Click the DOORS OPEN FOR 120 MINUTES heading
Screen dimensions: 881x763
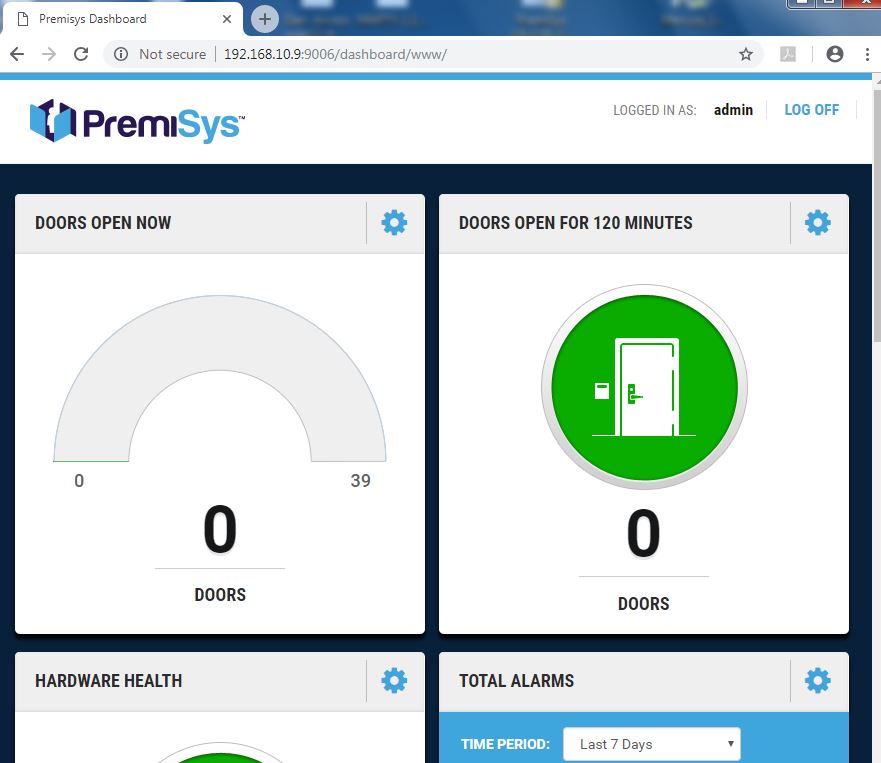[575, 222]
